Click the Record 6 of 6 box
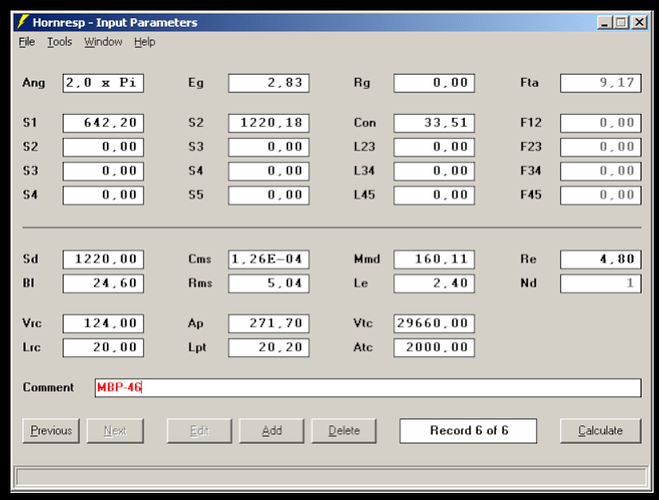This screenshot has height=500, width=659. [468, 431]
